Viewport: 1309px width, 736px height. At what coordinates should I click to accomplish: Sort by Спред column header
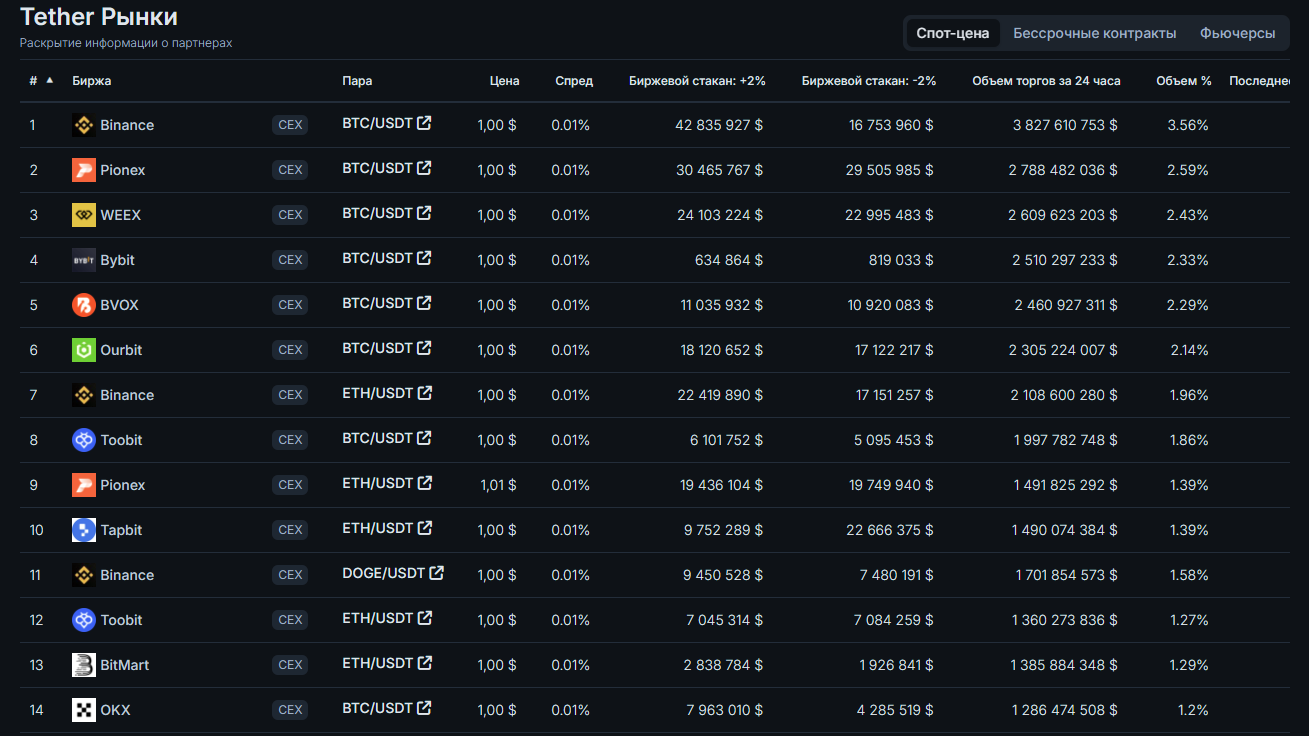(x=574, y=81)
